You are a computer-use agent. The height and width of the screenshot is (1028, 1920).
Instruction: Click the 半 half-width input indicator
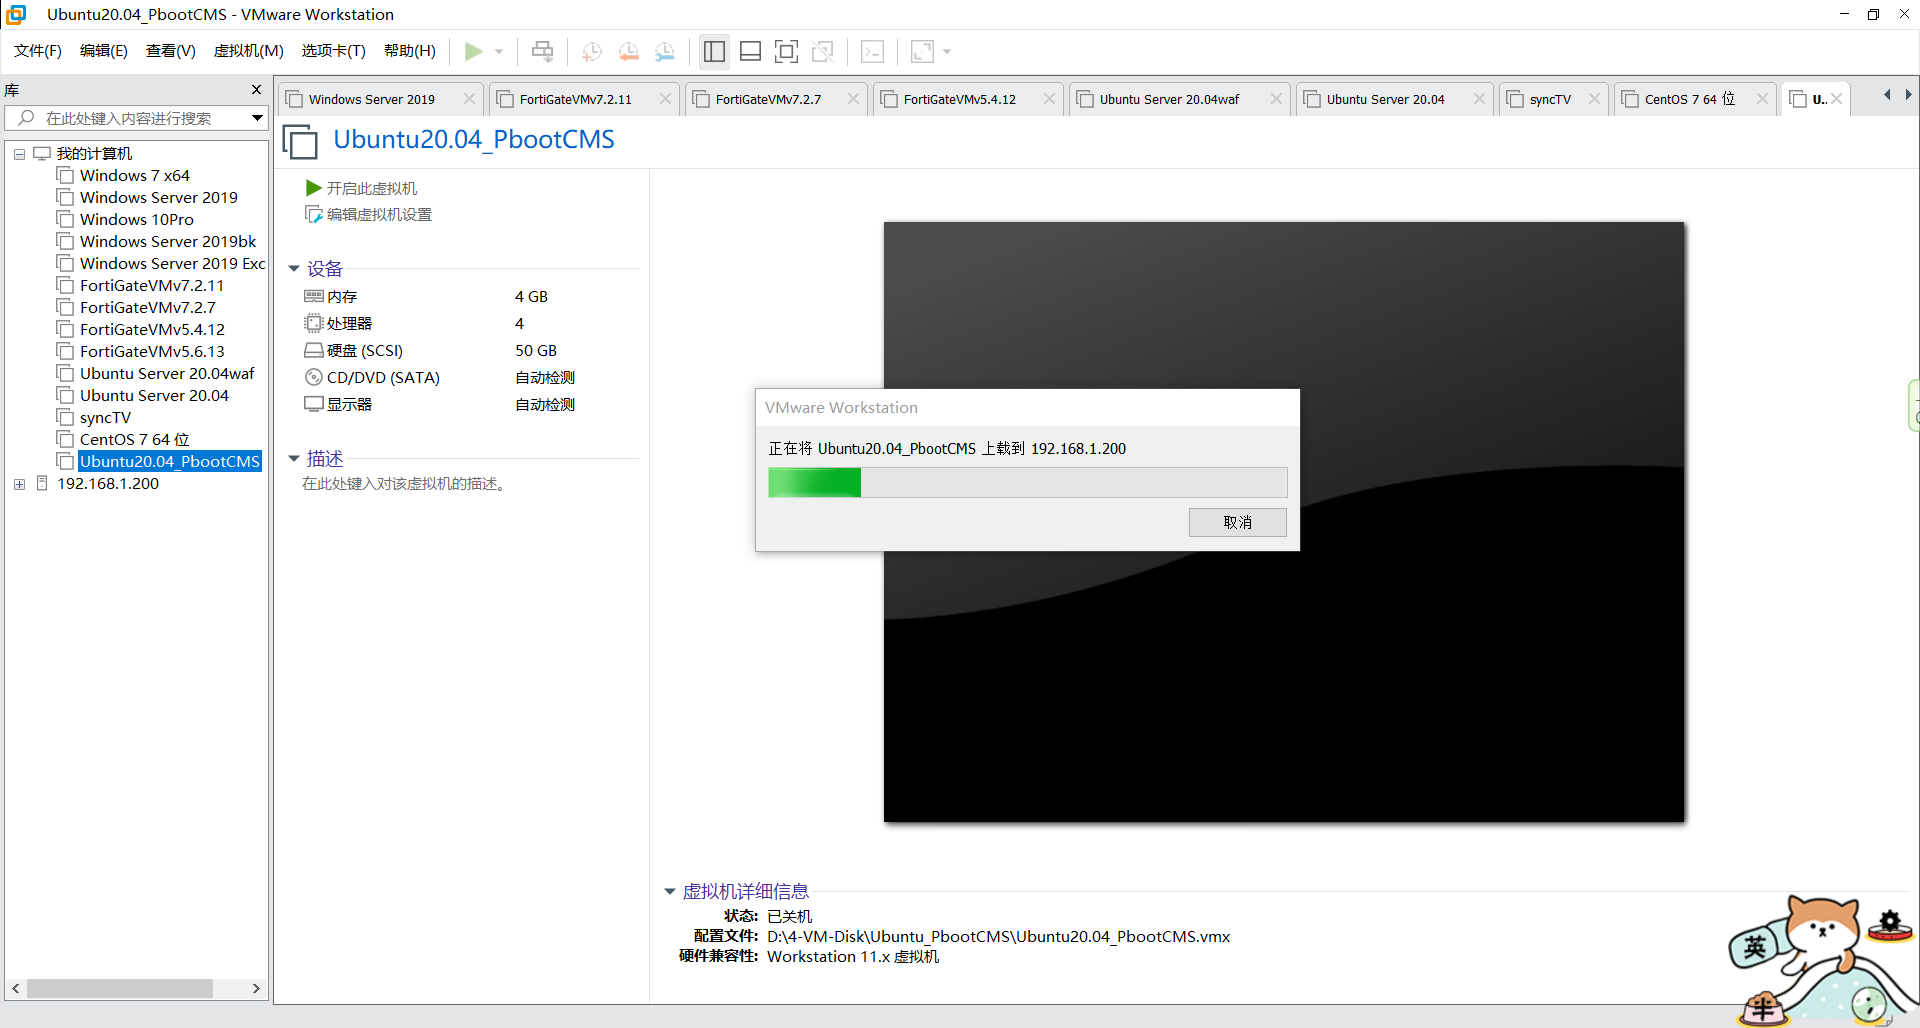click(1763, 1008)
